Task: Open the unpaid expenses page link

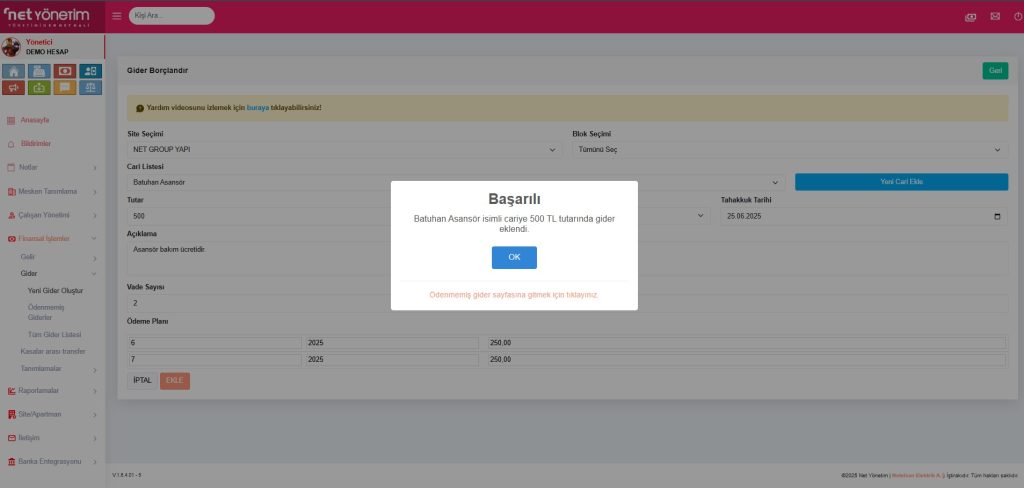Action: tap(513, 296)
